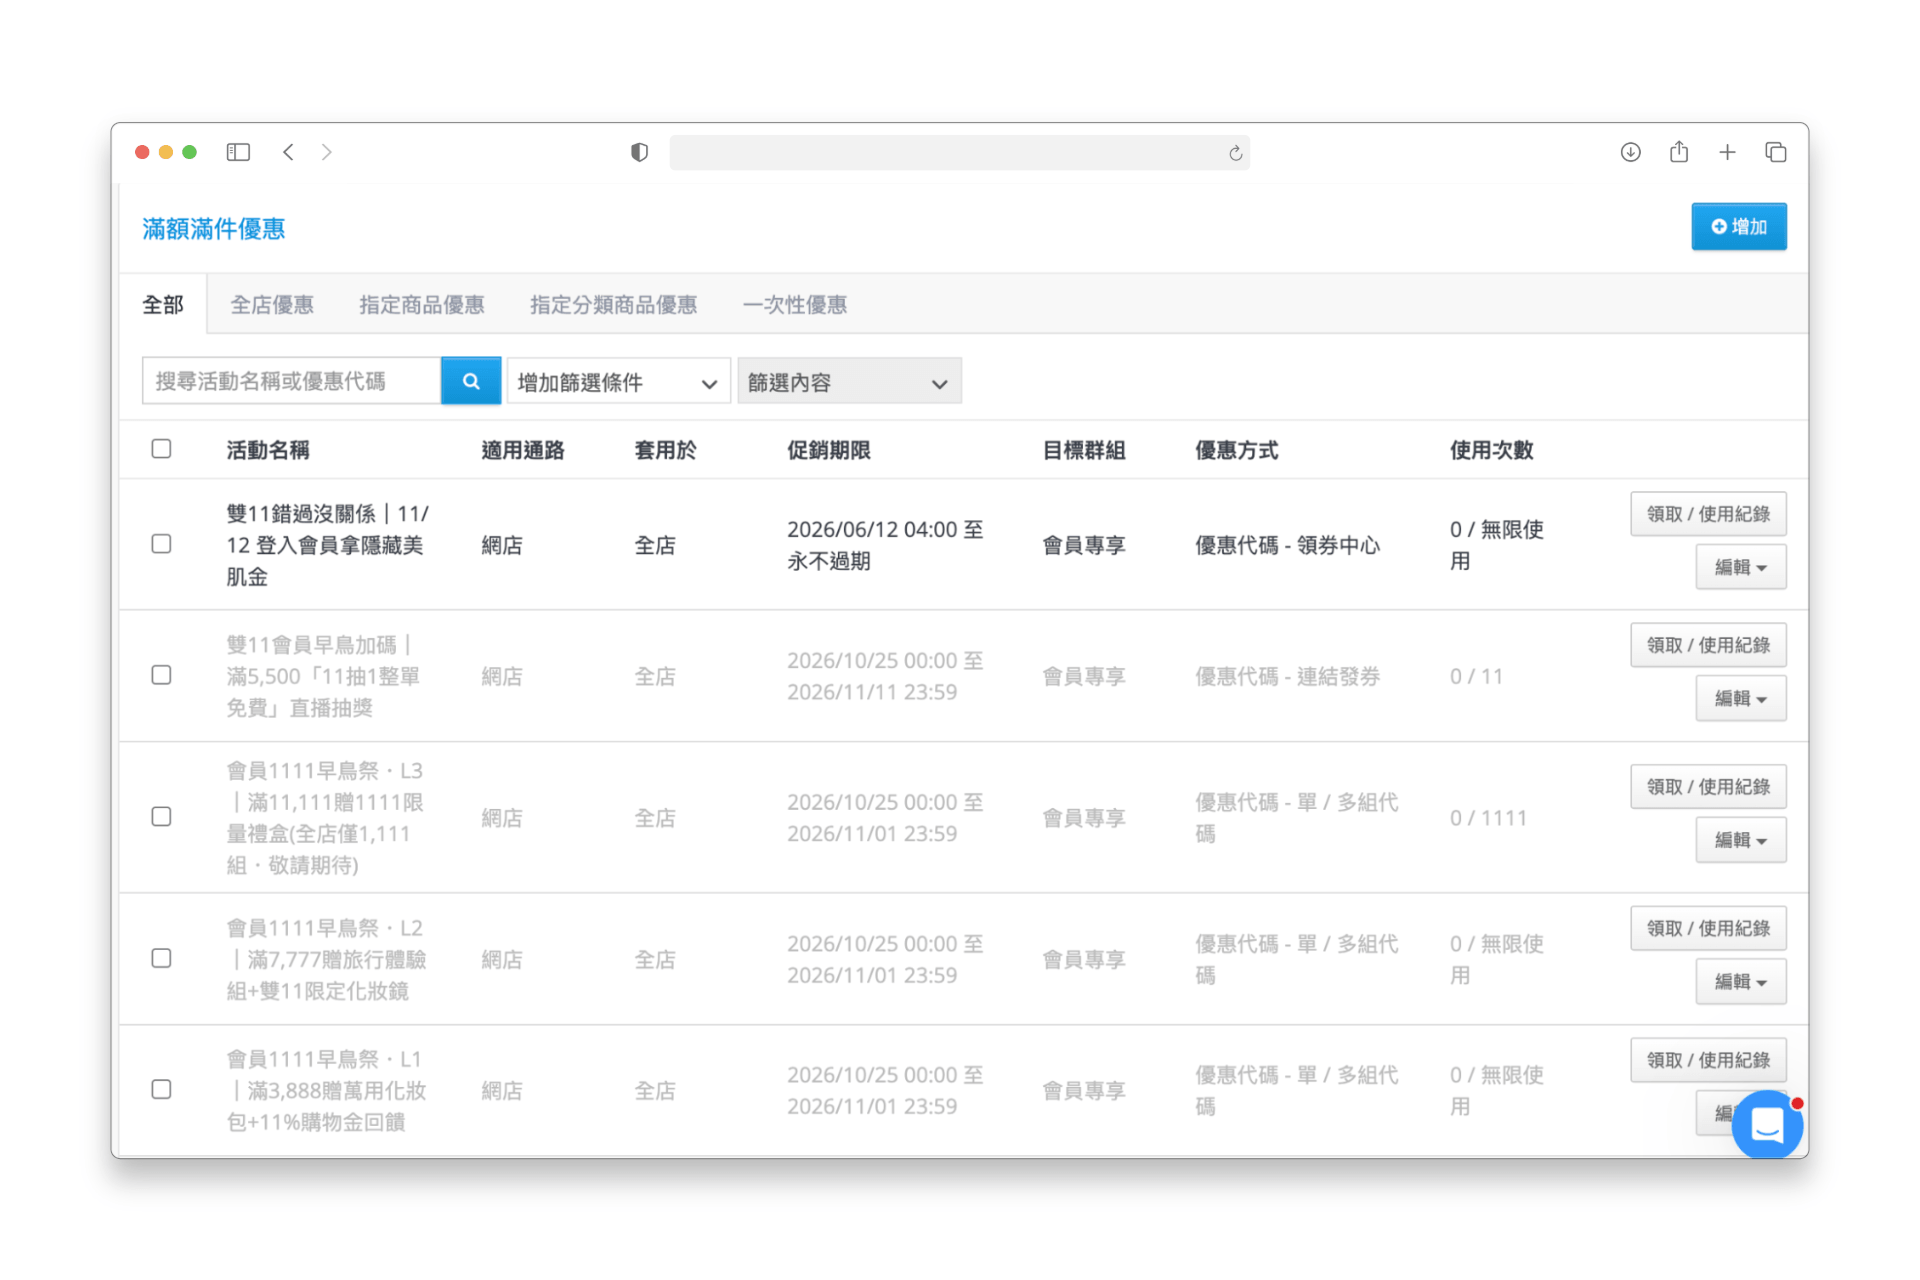The width and height of the screenshot is (1920, 1280).
Task: Click the 2026/06/12 04:00 promotion period cell
Action: click(x=885, y=545)
